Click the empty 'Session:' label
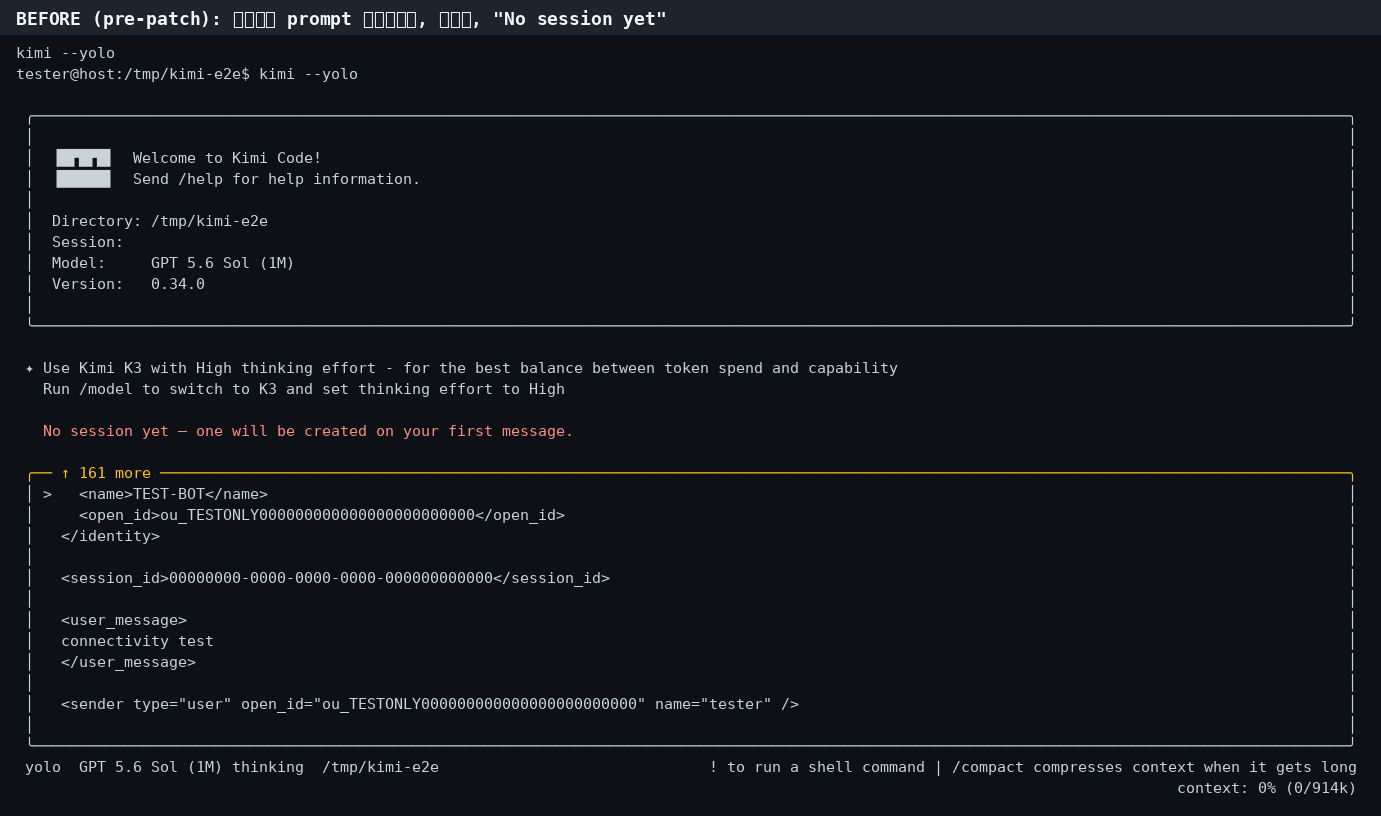This screenshot has height=816, width=1381. pyautogui.click(x=88, y=242)
